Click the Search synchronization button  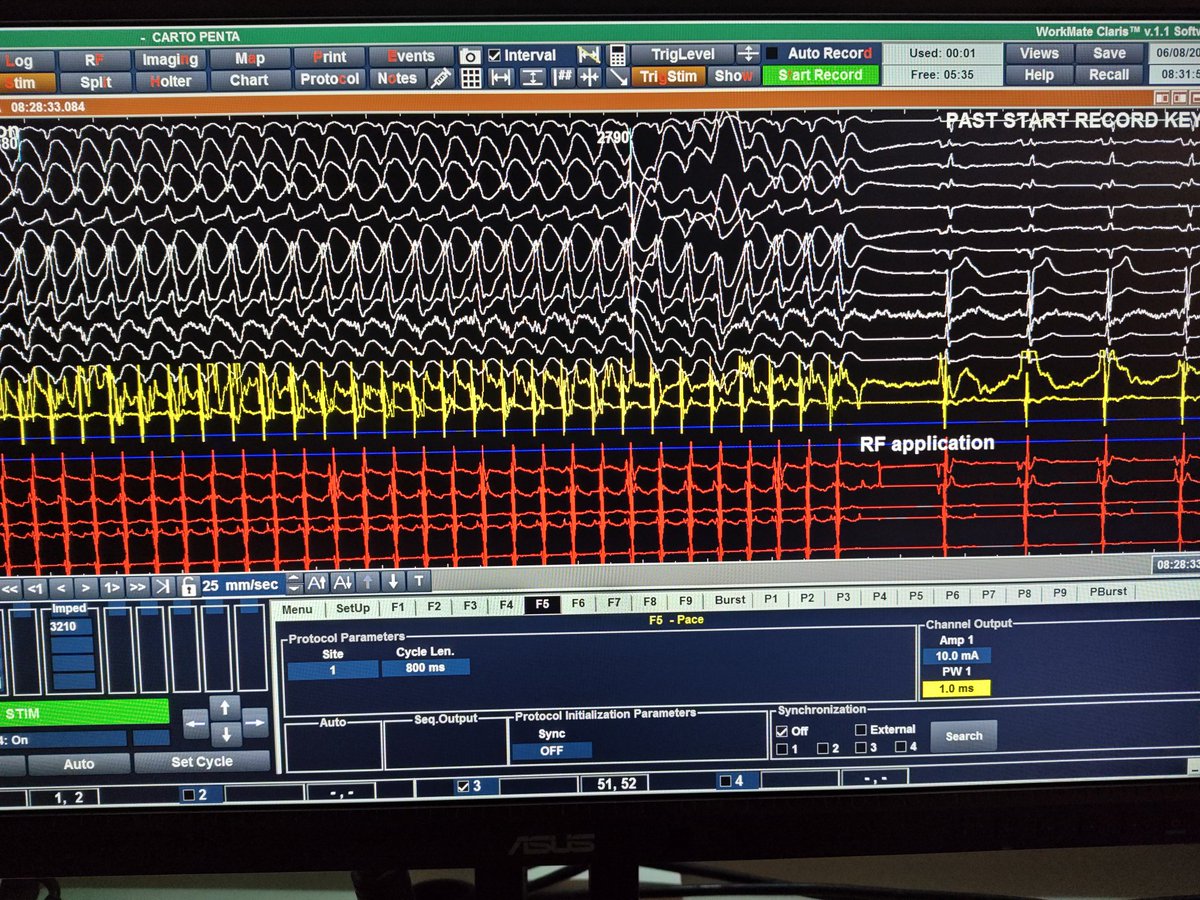[964, 736]
